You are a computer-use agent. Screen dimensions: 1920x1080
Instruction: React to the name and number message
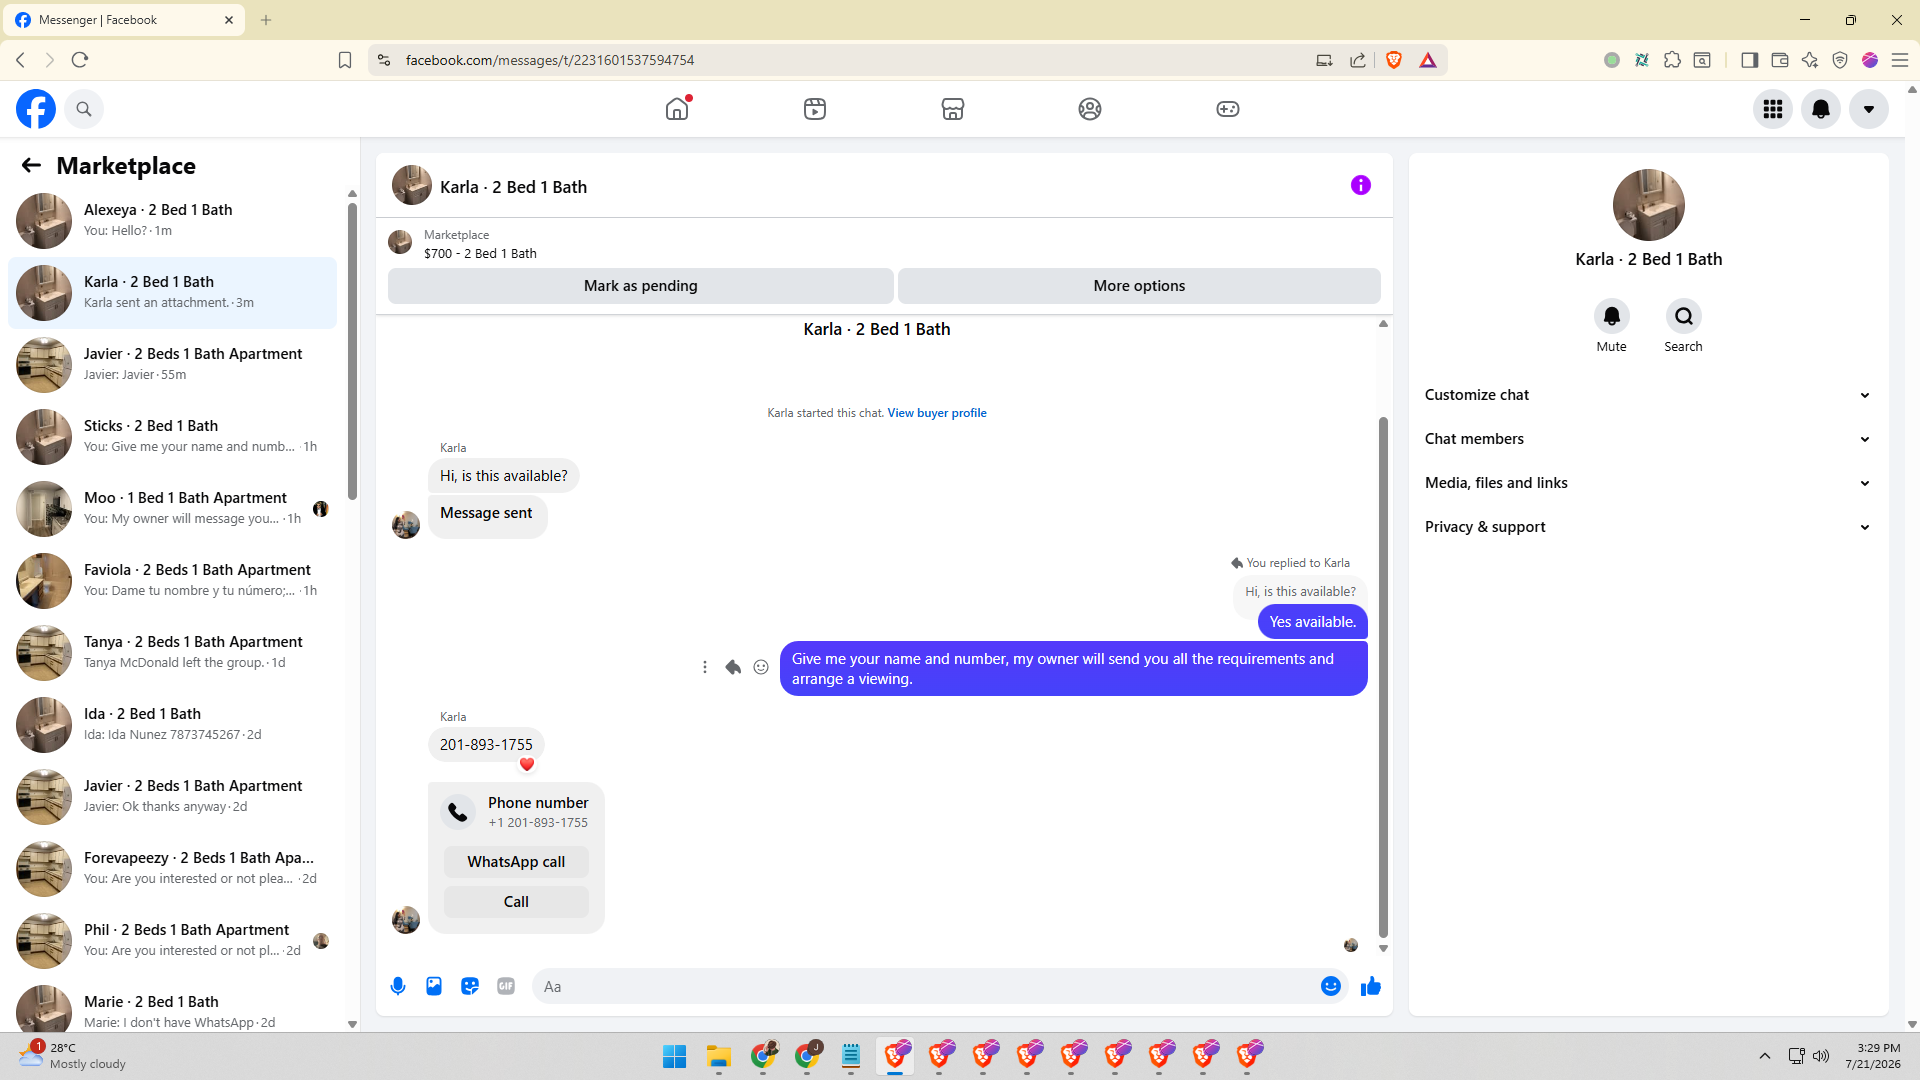(761, 667)
